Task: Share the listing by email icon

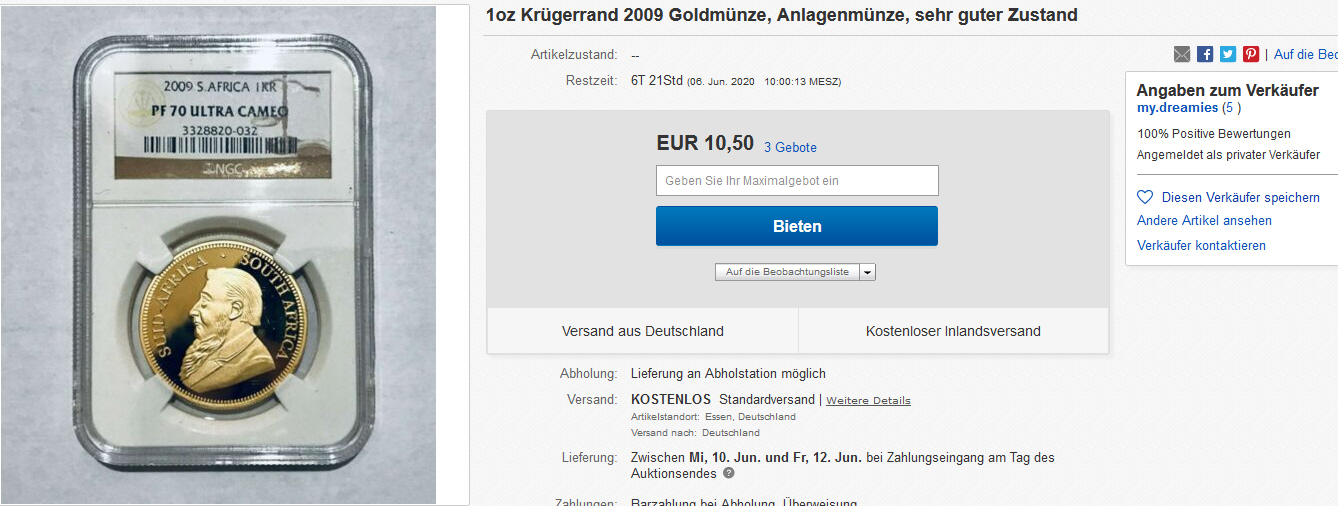Action: coord(1182,54)
